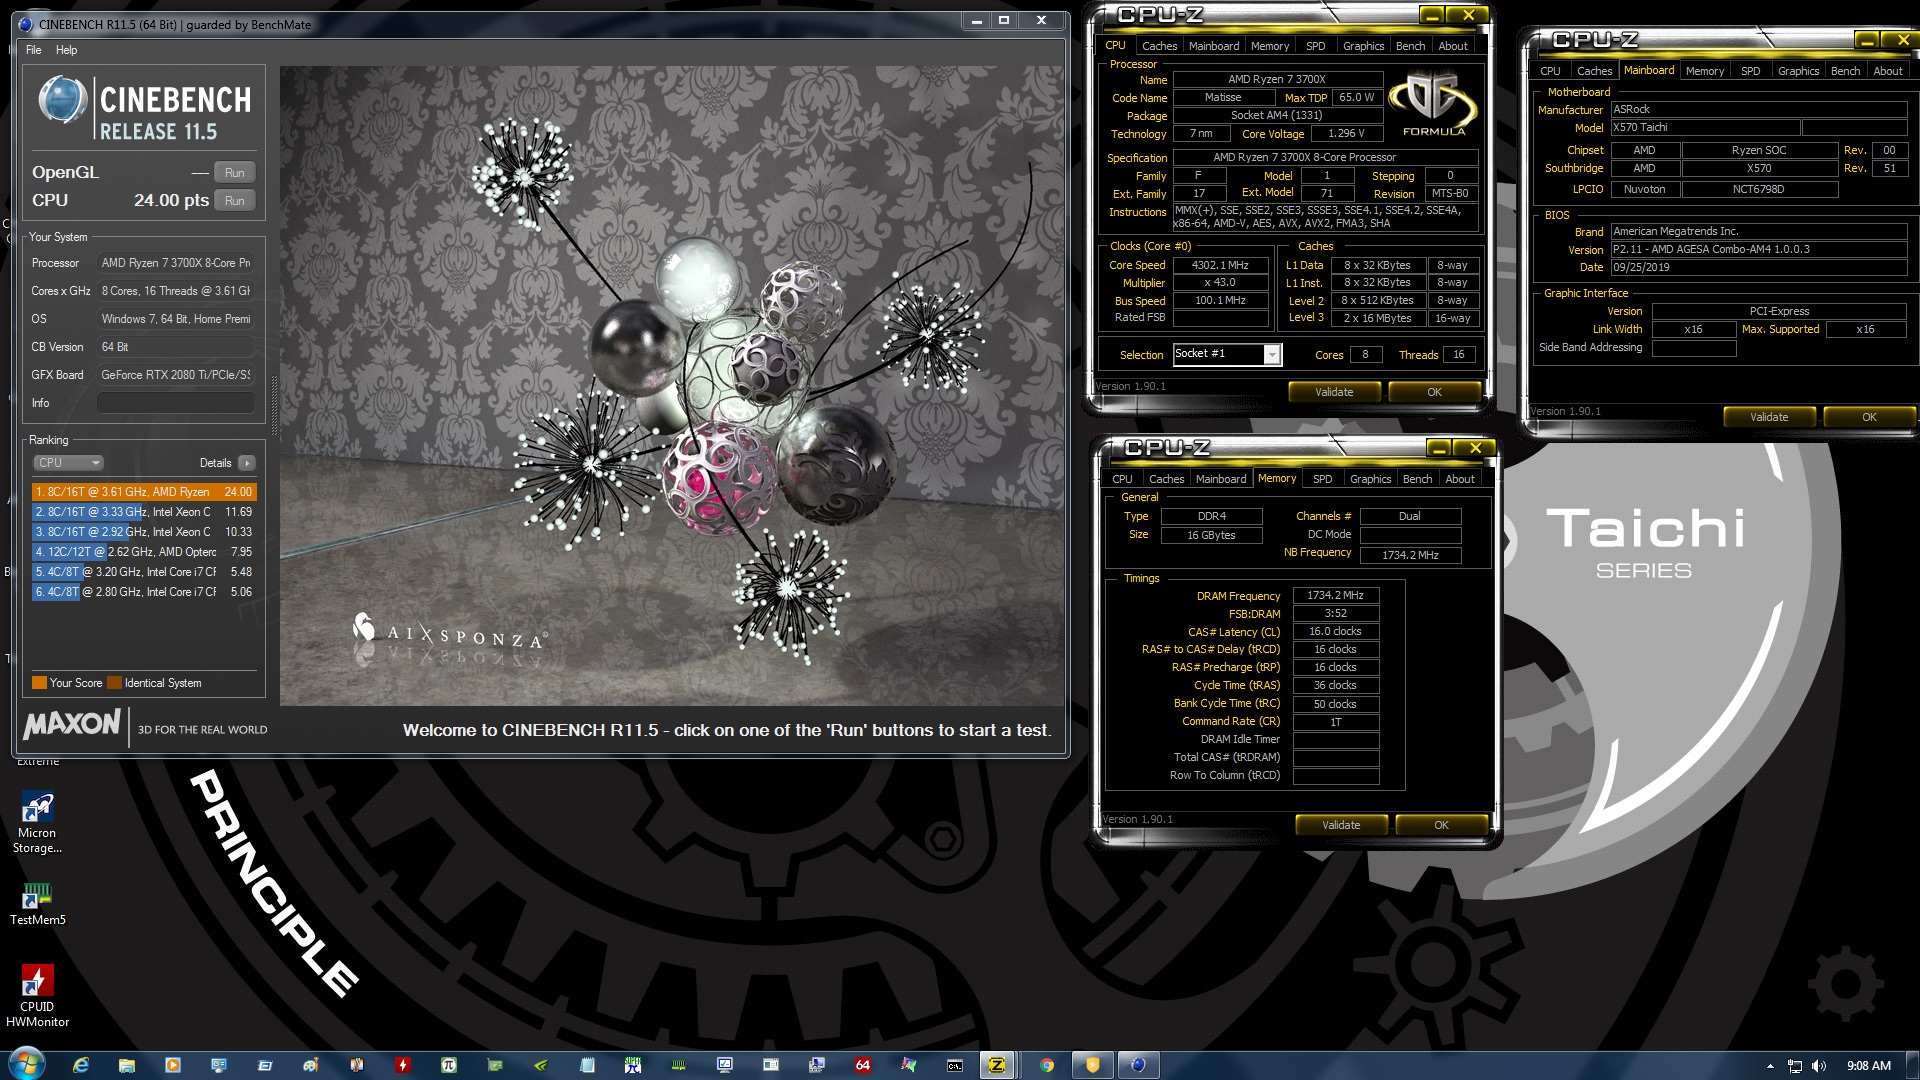Screen dimensions: 1920x1080
Task: Select ranking row 6 Intel Core i7 5.06
Action: [144, 592]
